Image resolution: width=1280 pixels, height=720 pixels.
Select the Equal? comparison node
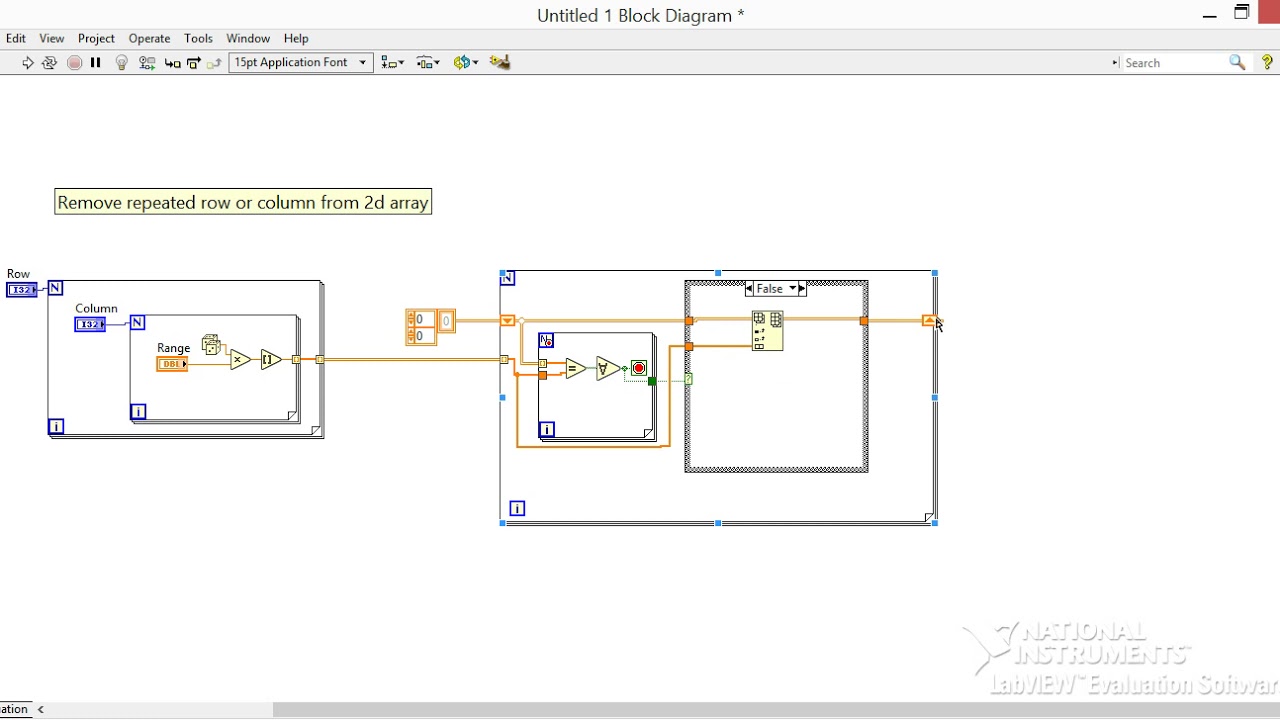(x=575, y=369)
